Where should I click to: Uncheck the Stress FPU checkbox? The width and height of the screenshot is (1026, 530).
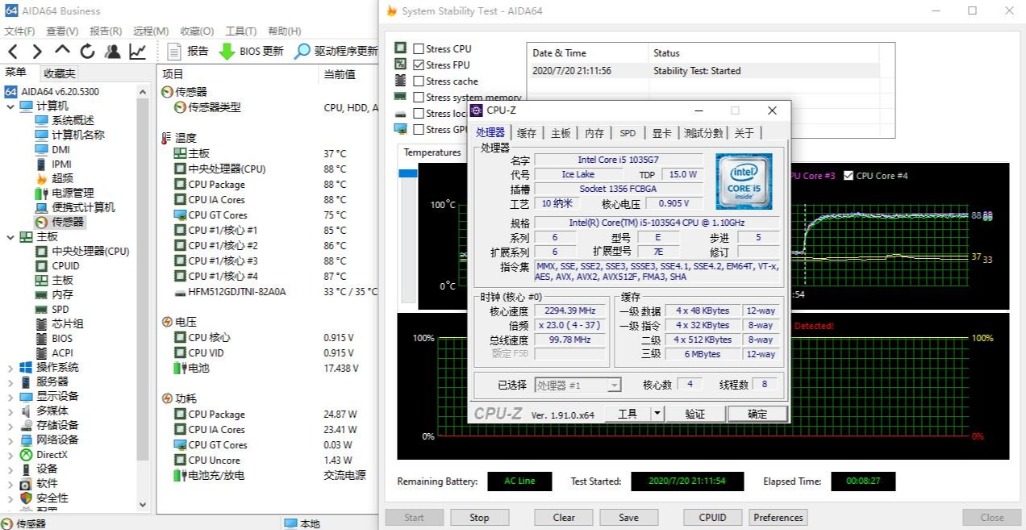419,65
